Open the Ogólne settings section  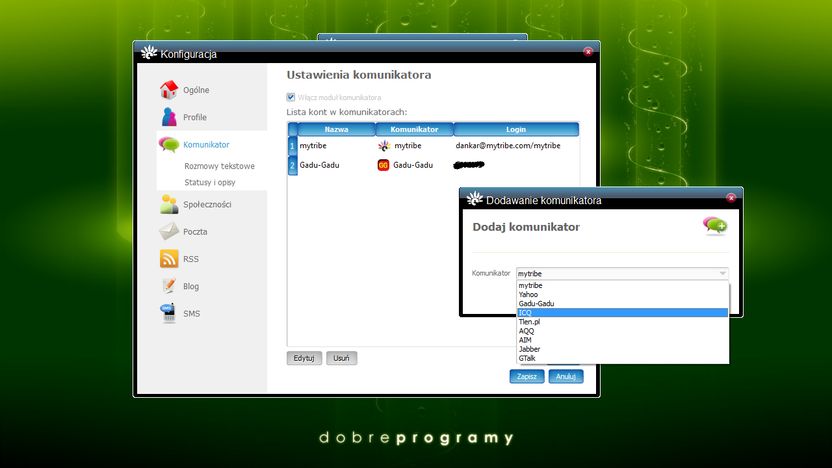[x=196, y=90]
